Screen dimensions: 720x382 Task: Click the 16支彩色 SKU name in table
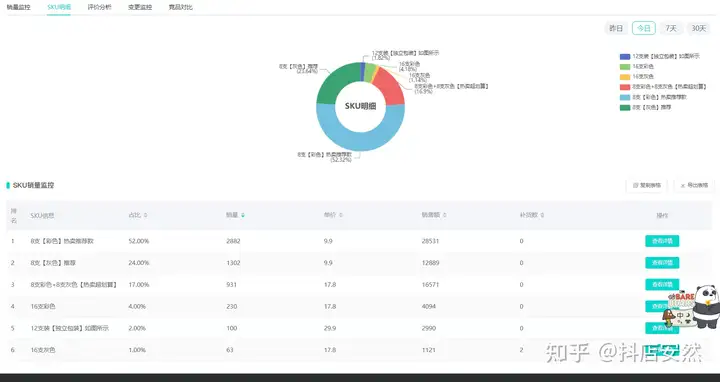[x=43, y=306]
